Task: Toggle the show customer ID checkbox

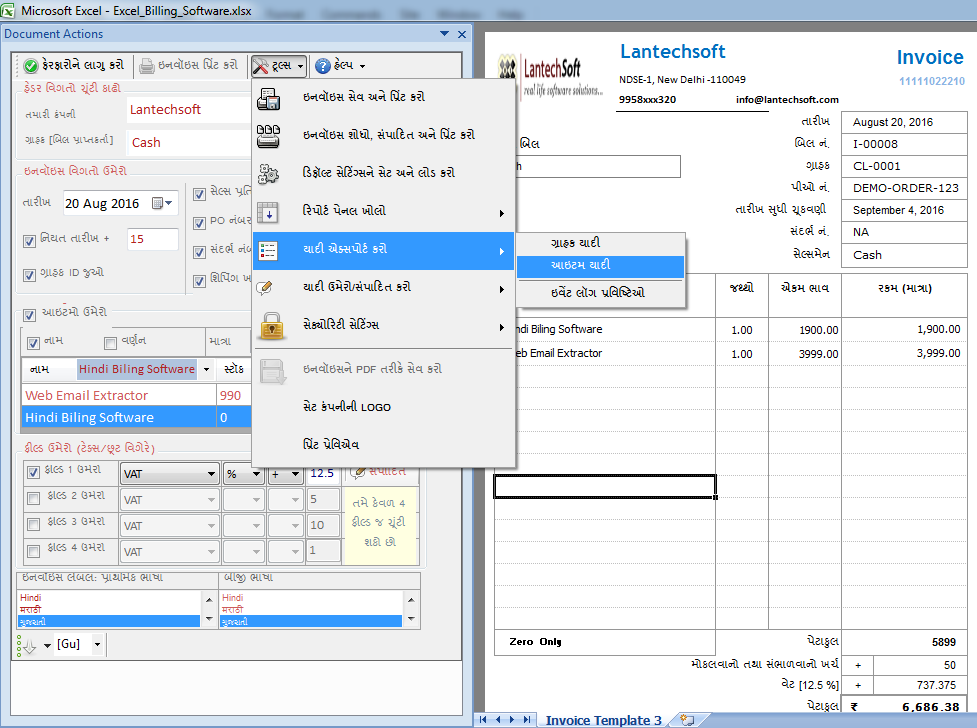Action: click(29, 275)
